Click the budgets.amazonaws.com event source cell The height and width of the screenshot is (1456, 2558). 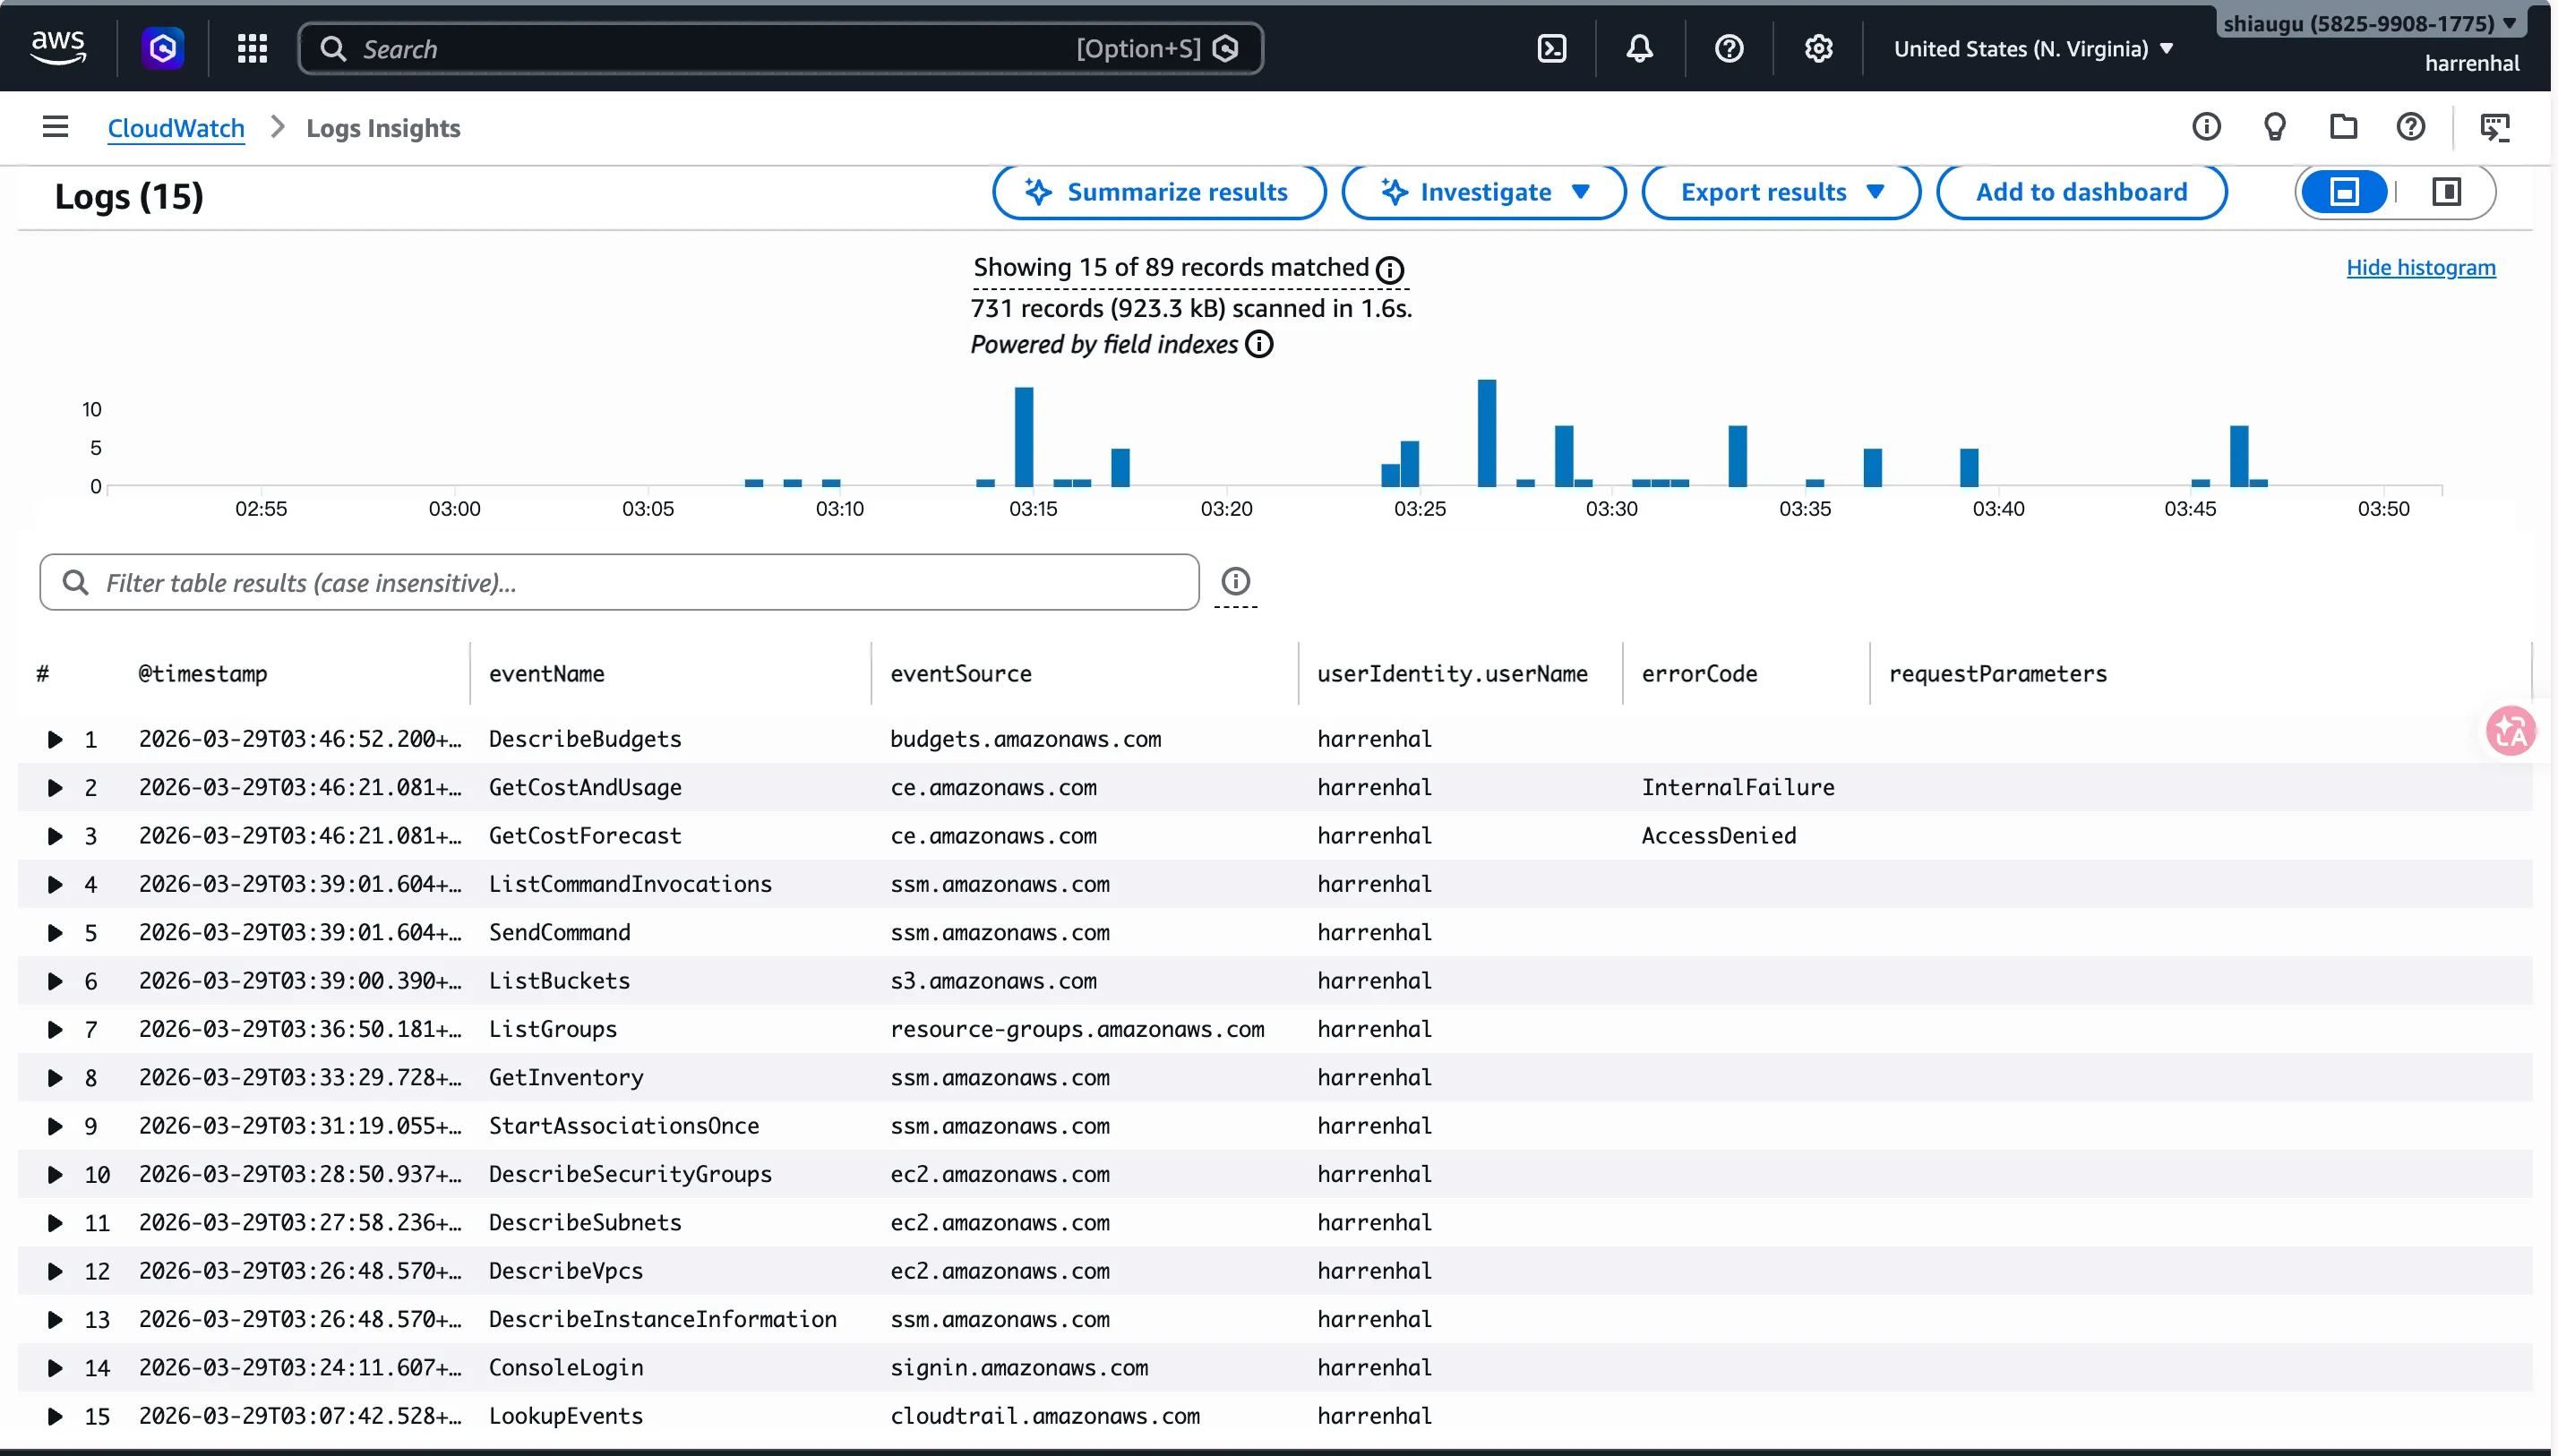point(1025,739)
